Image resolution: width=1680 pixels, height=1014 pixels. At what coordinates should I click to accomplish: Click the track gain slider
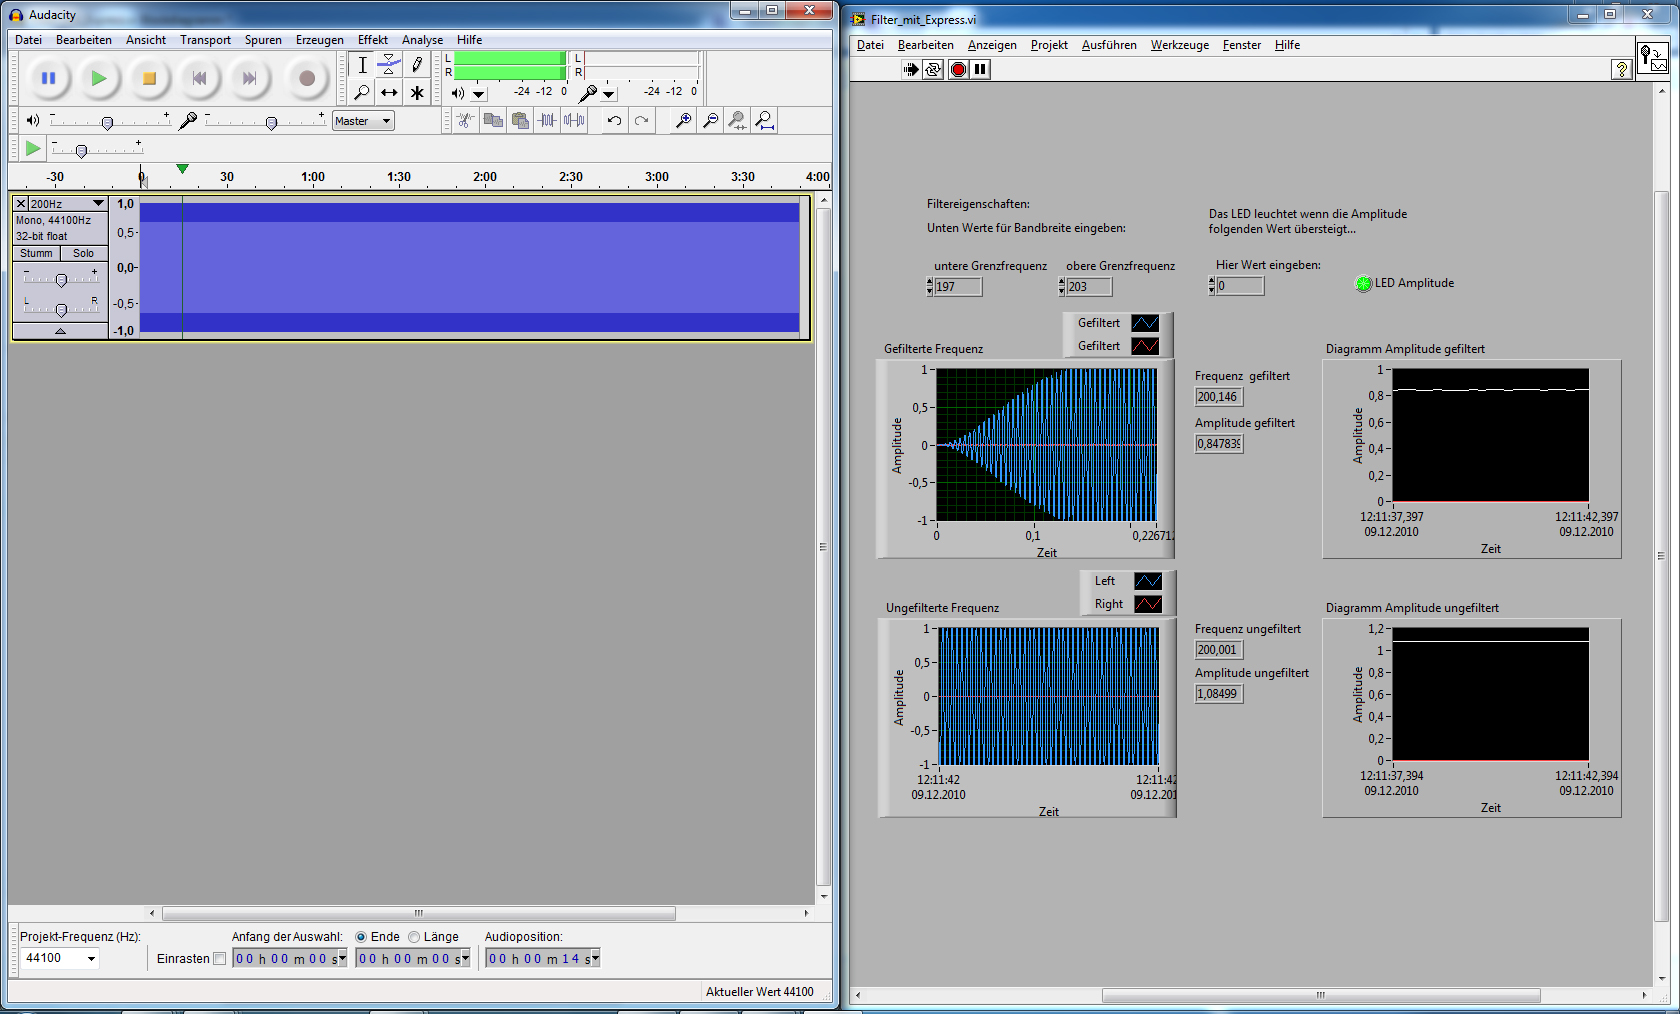(61, 280)
